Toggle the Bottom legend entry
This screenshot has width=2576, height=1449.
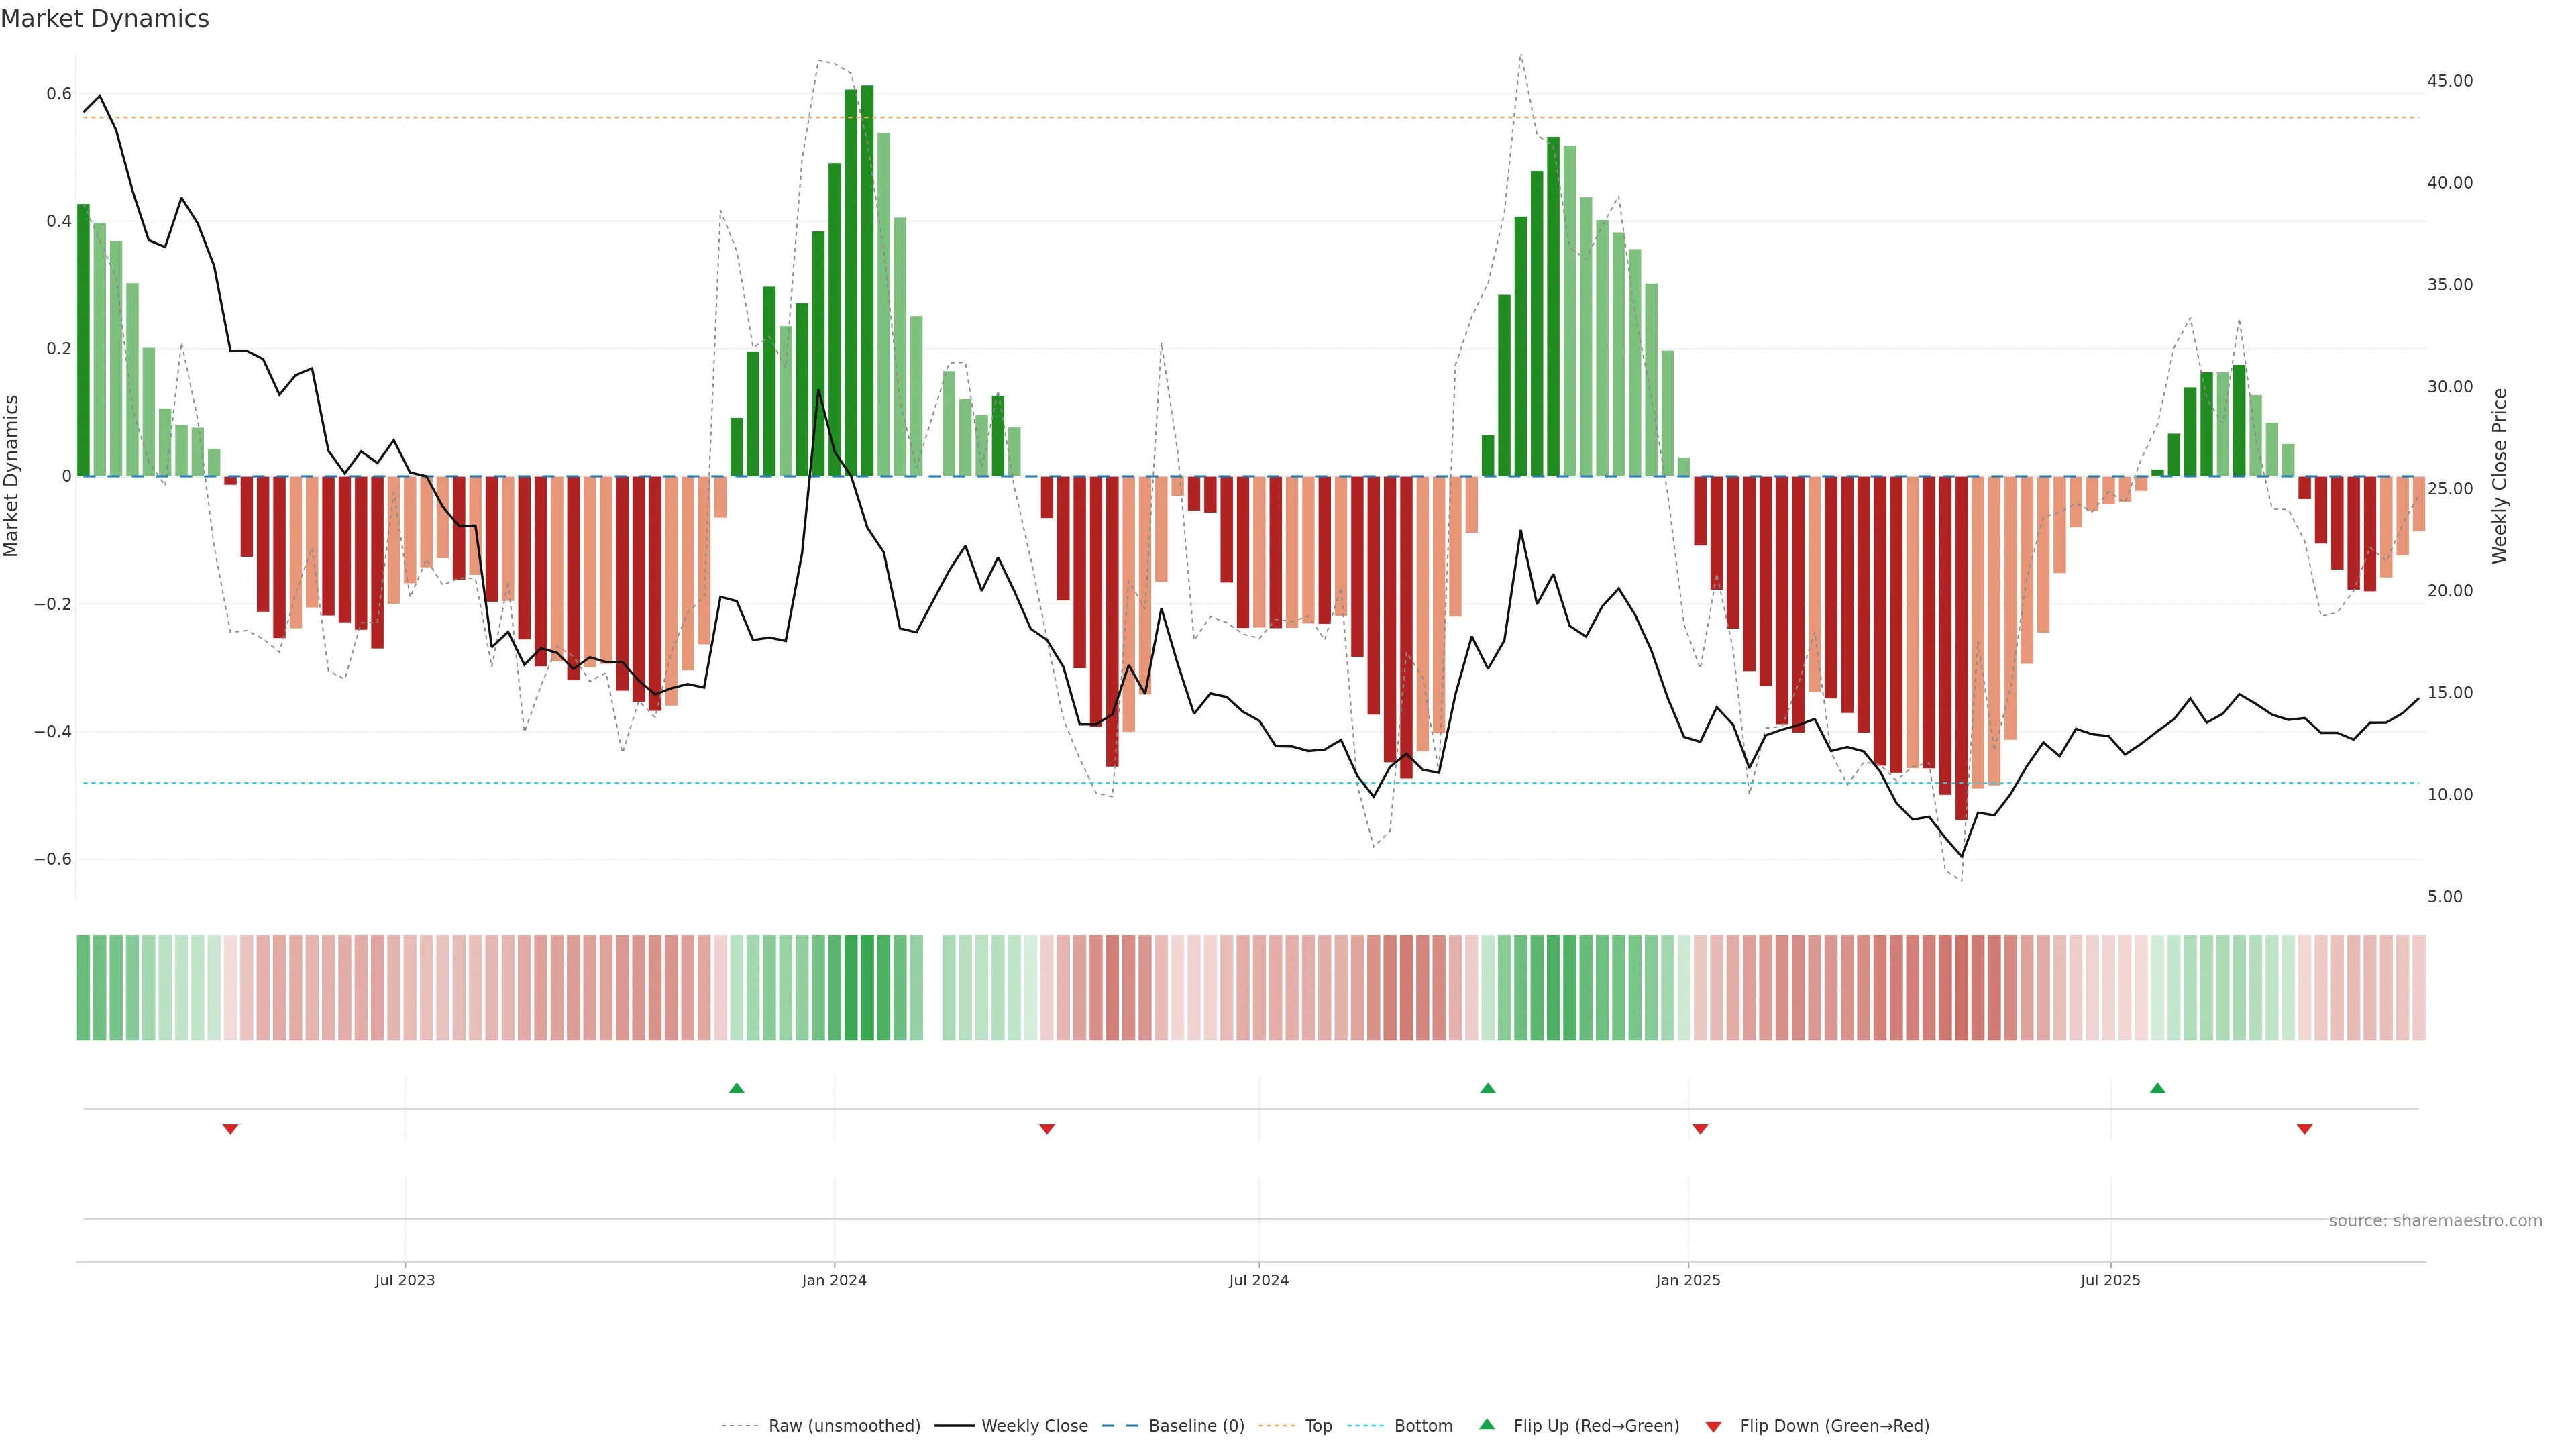[1423, 1425]
